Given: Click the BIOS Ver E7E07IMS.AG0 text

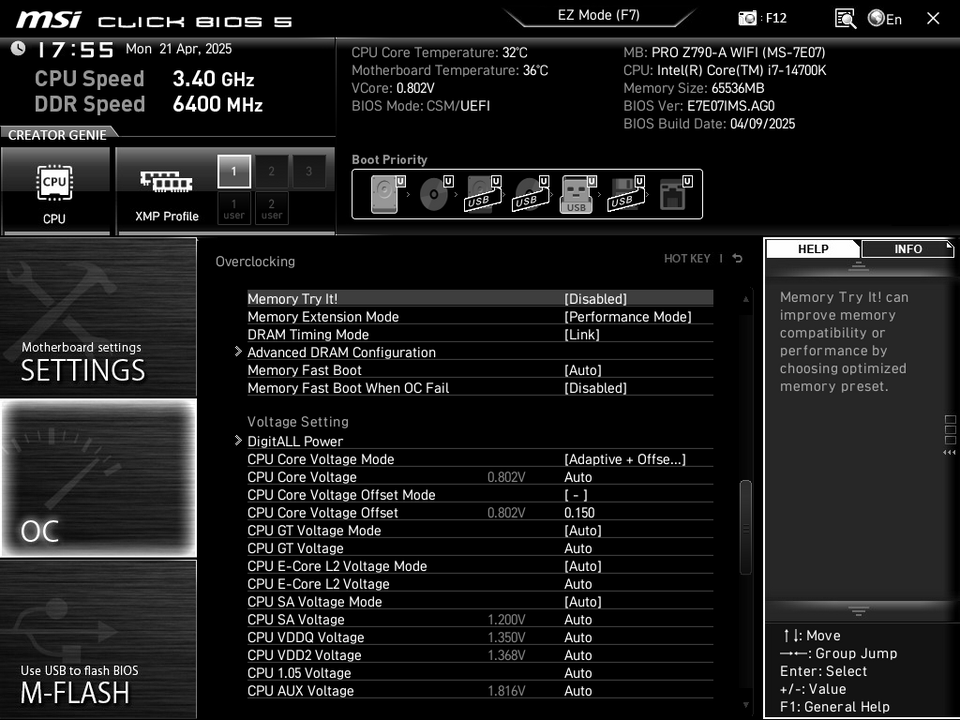Looking at the screenshot, I should pos(699,106).
